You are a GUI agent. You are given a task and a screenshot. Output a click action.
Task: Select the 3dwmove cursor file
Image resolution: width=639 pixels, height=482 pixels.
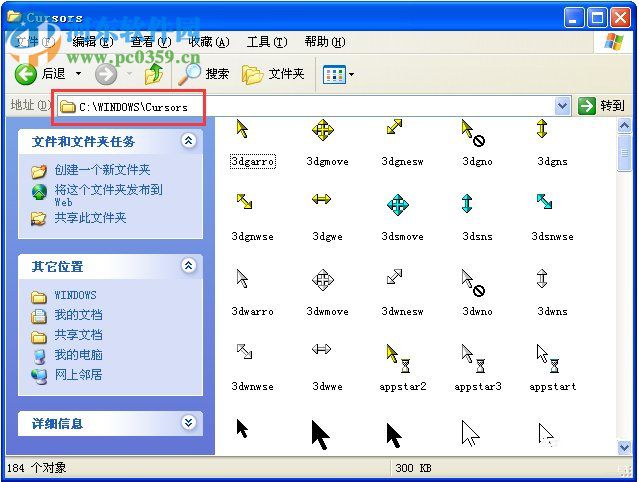327,293
